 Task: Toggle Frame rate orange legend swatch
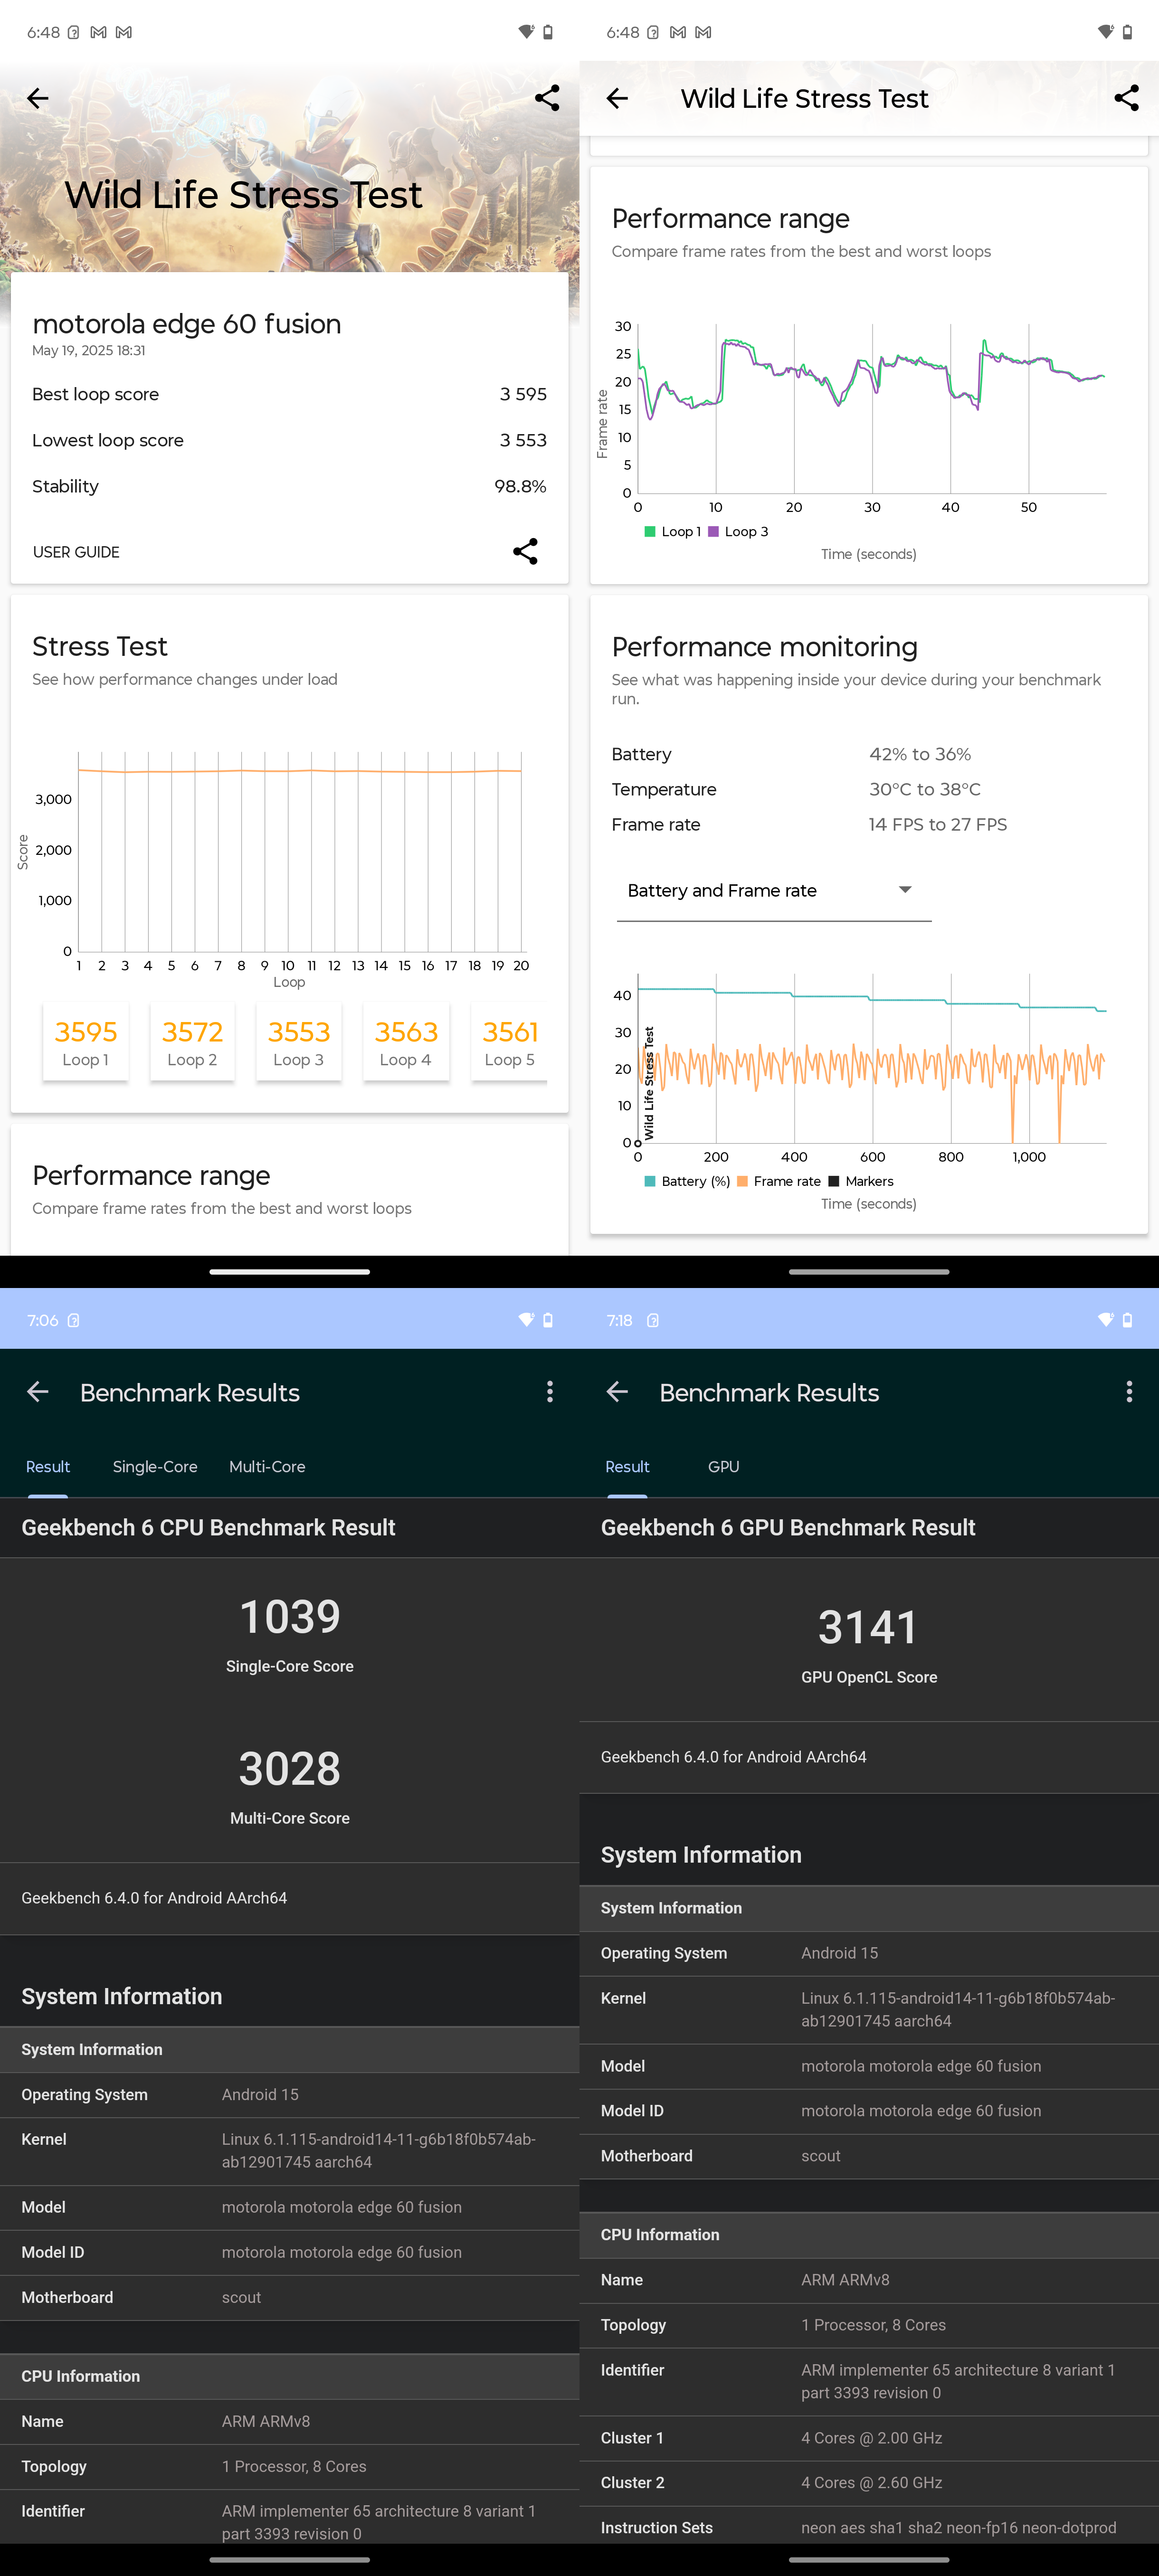coord(742,1182)
